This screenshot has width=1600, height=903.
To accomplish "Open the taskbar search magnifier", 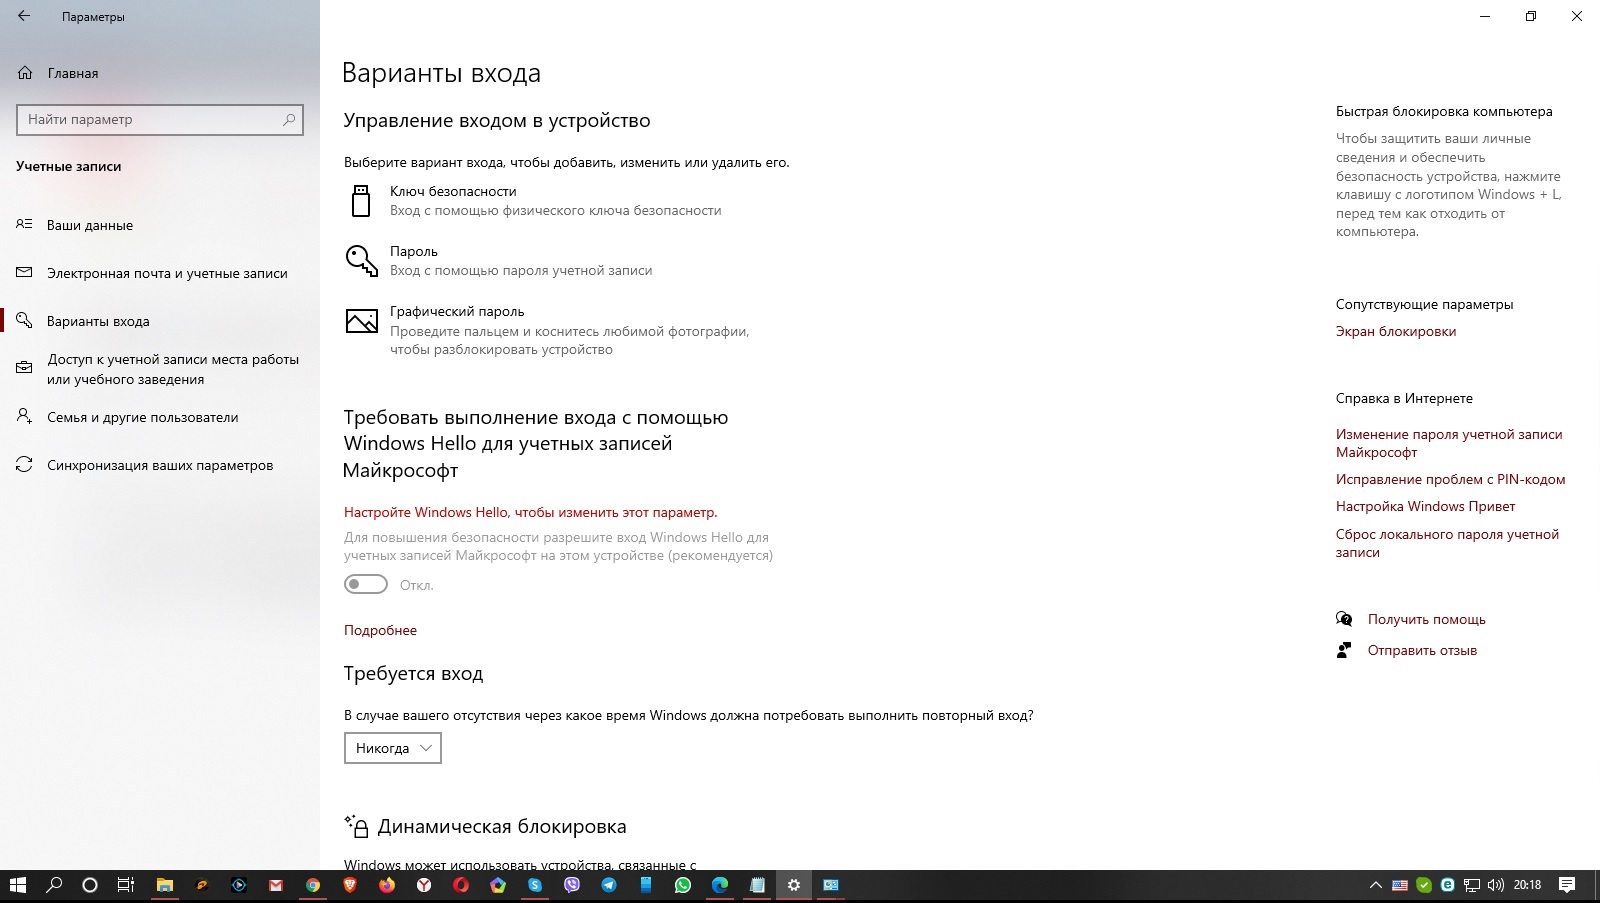I will (54, 885).
